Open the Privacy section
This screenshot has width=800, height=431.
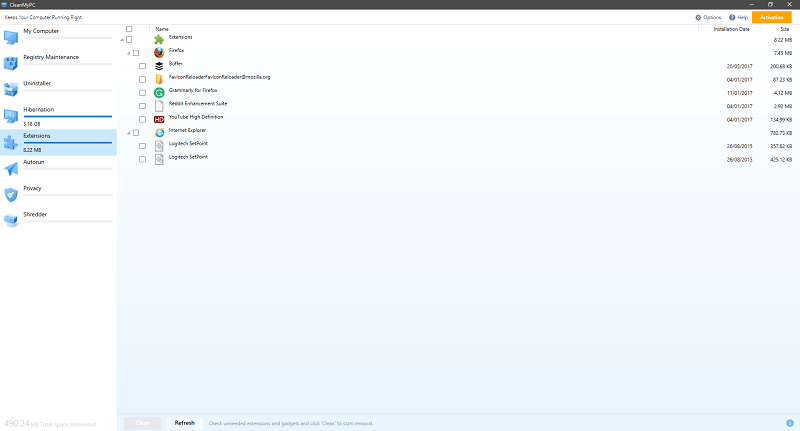(58, 194)
